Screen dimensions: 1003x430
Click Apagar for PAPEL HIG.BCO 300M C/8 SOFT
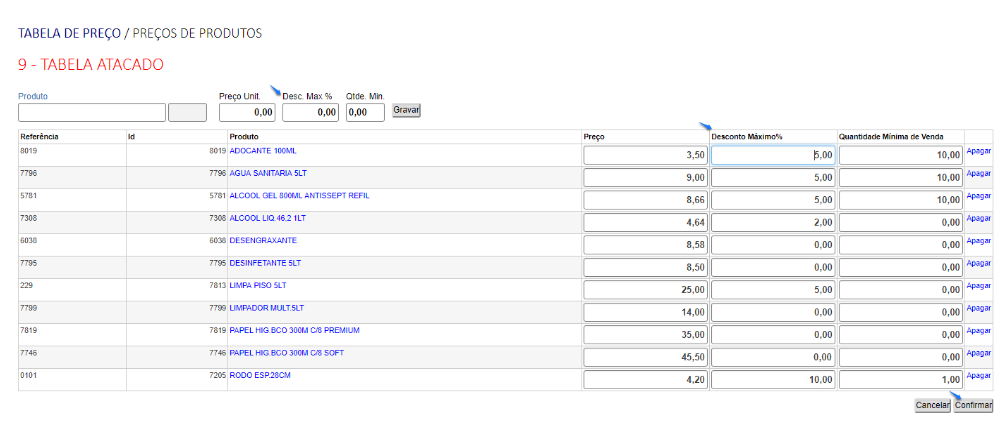(x=978, y=352)
